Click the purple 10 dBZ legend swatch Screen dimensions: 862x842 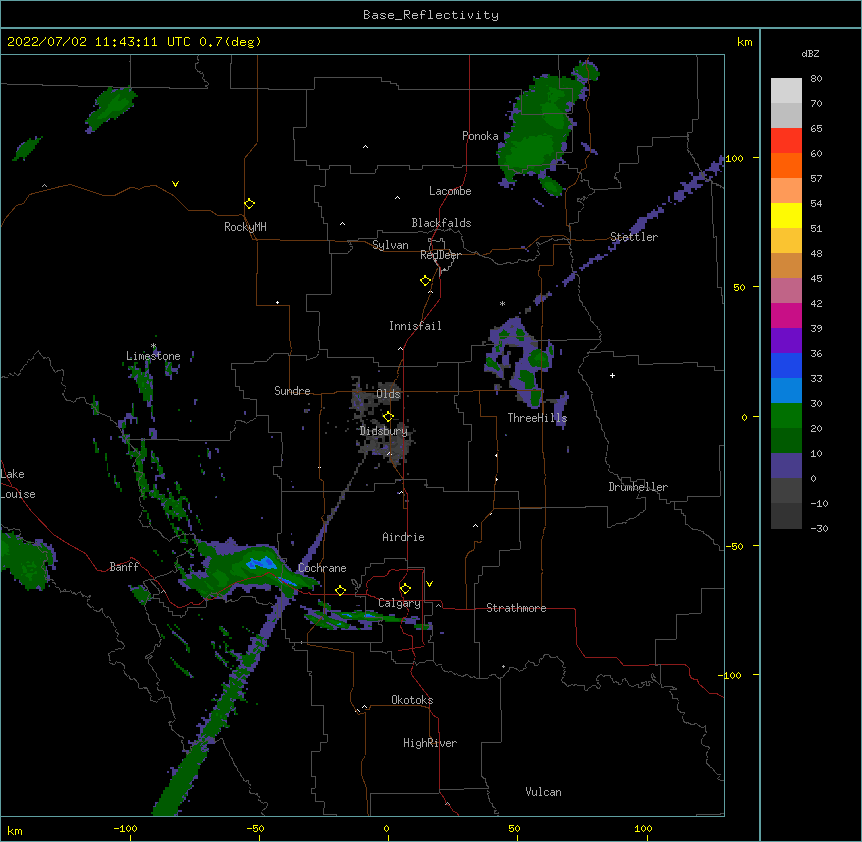coord(786,466)
